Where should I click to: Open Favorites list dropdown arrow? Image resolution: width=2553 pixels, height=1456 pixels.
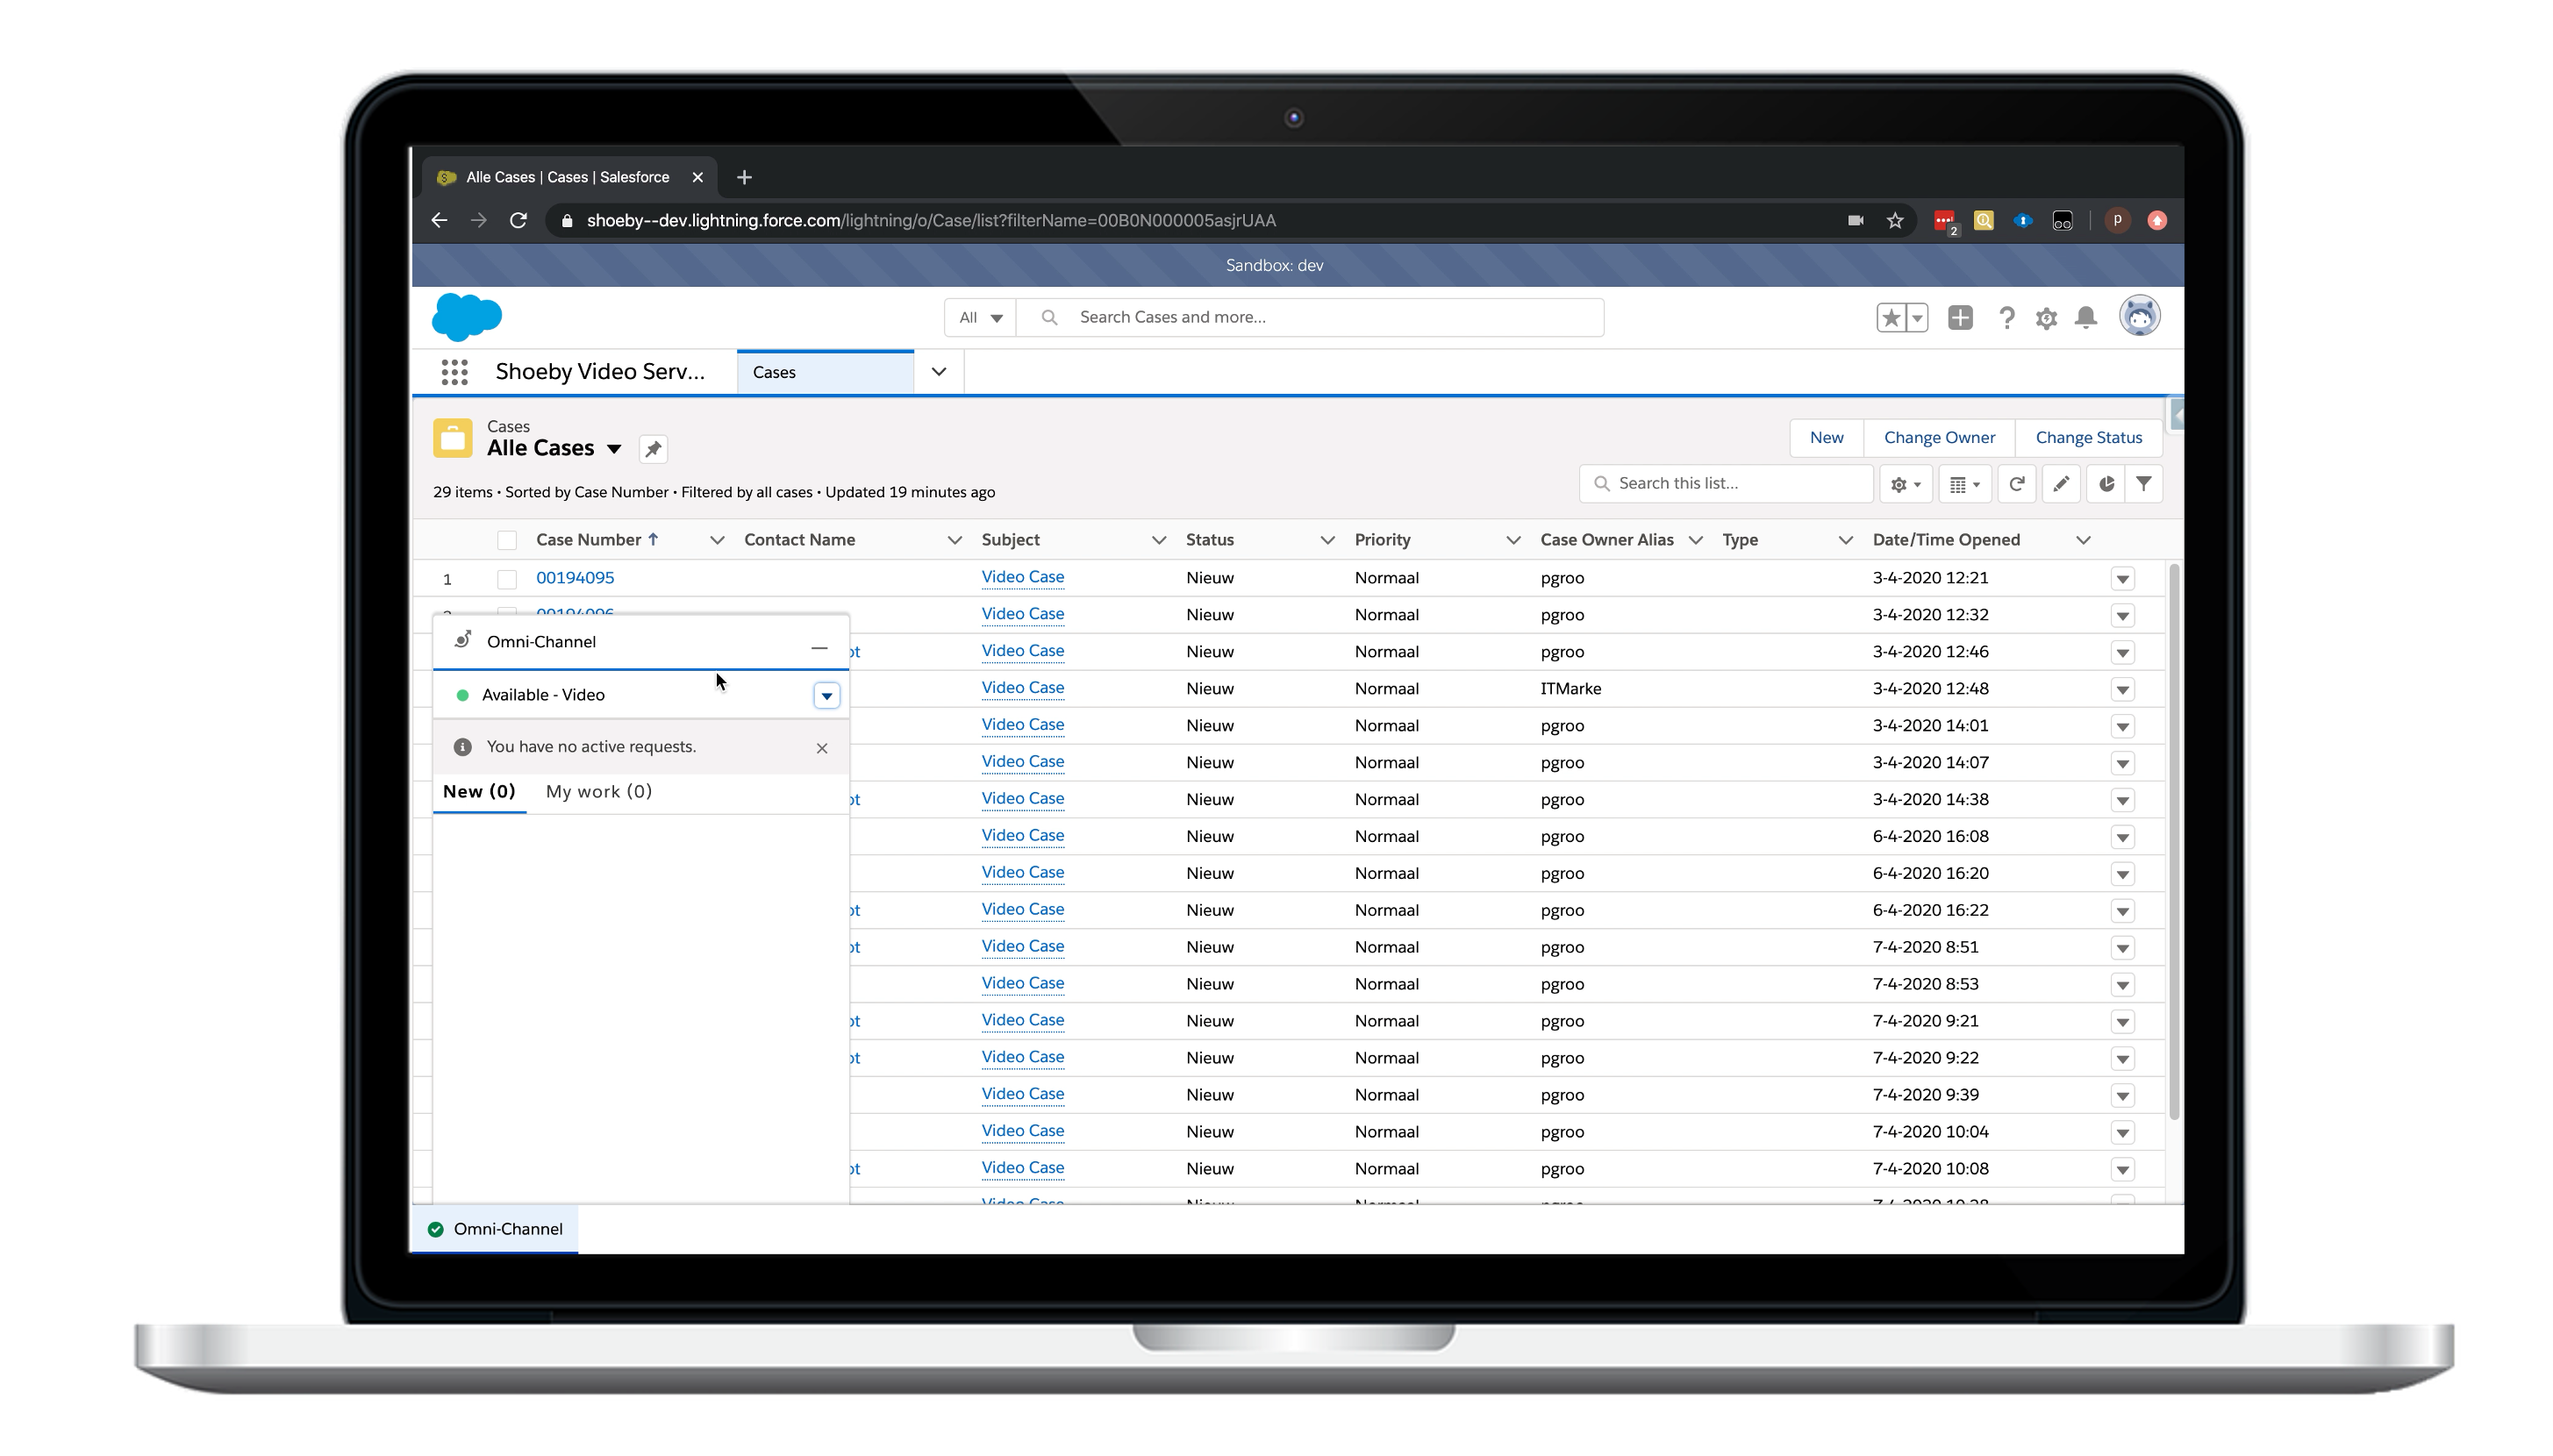coord(1916,318)
